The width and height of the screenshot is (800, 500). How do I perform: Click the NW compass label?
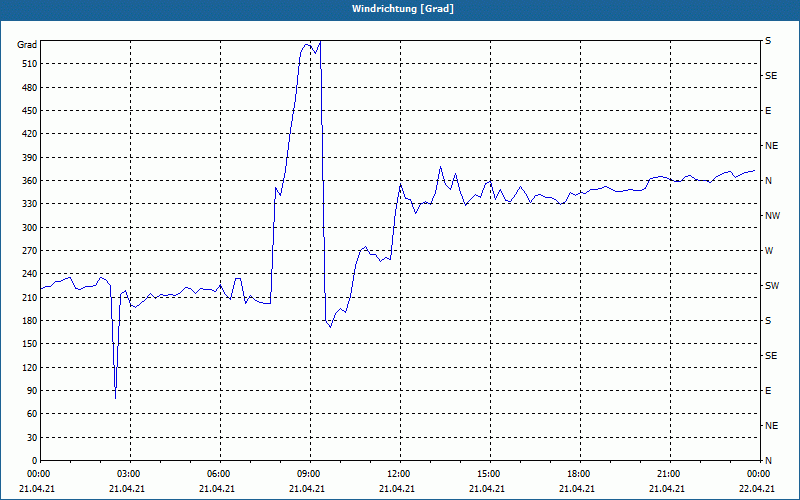click(772, 216)
